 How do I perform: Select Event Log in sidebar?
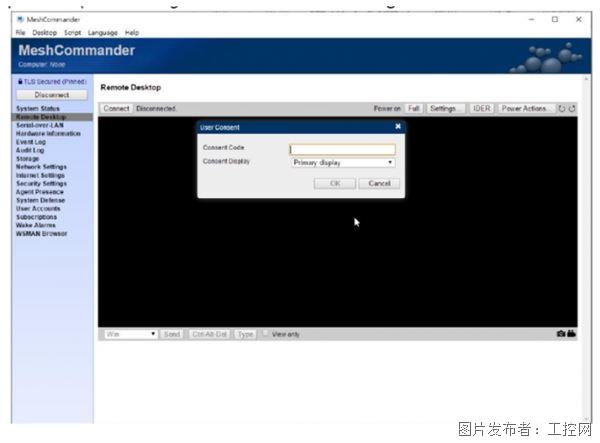pyautogui.click(x=31, y=142)
